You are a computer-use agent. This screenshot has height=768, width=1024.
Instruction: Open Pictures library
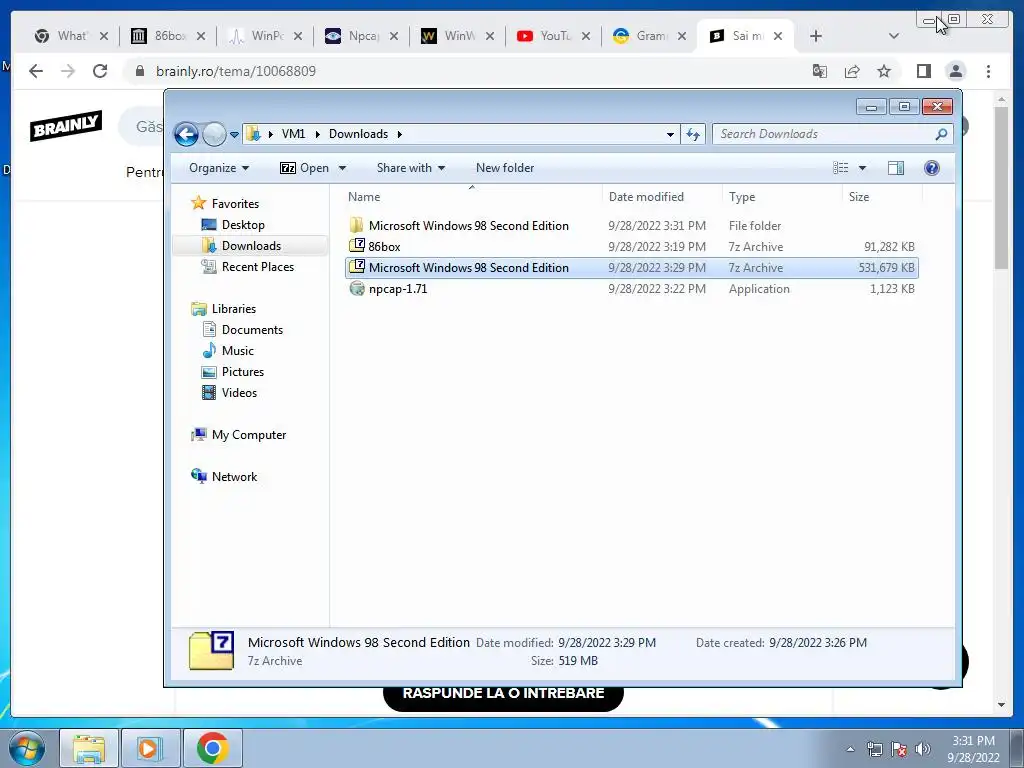pos(243,372)
